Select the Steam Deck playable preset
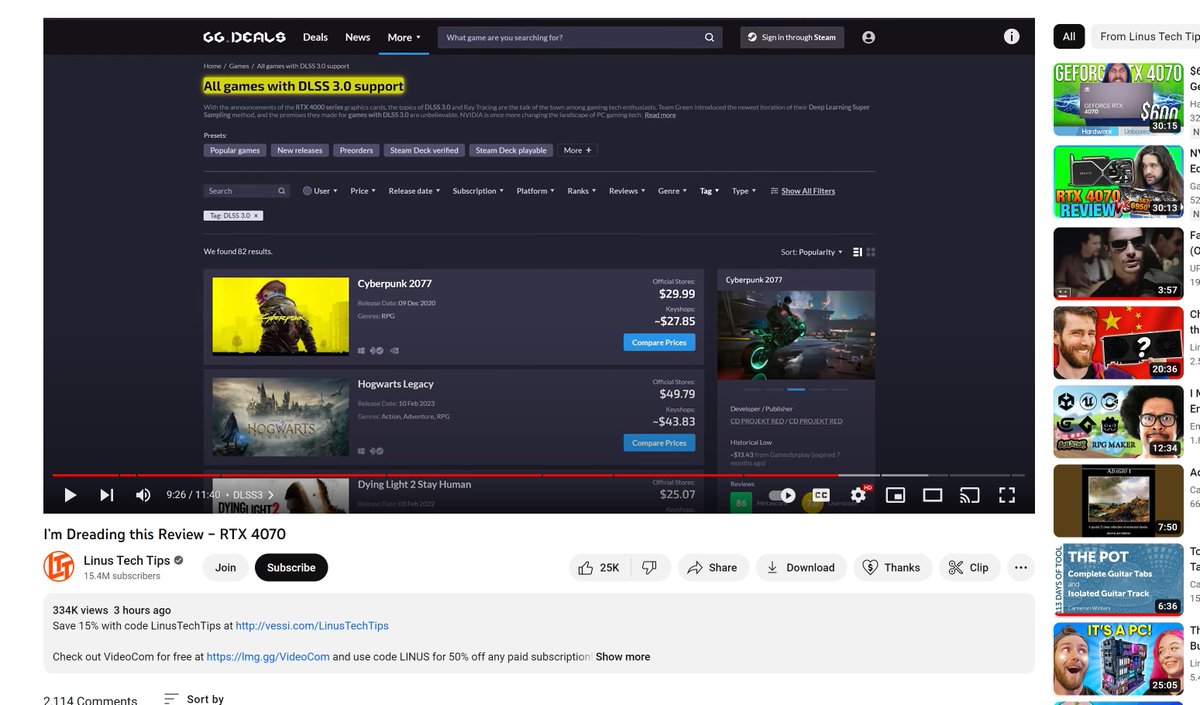Image resolution: width=1200 pixels, height=705 pixels. 511,150
